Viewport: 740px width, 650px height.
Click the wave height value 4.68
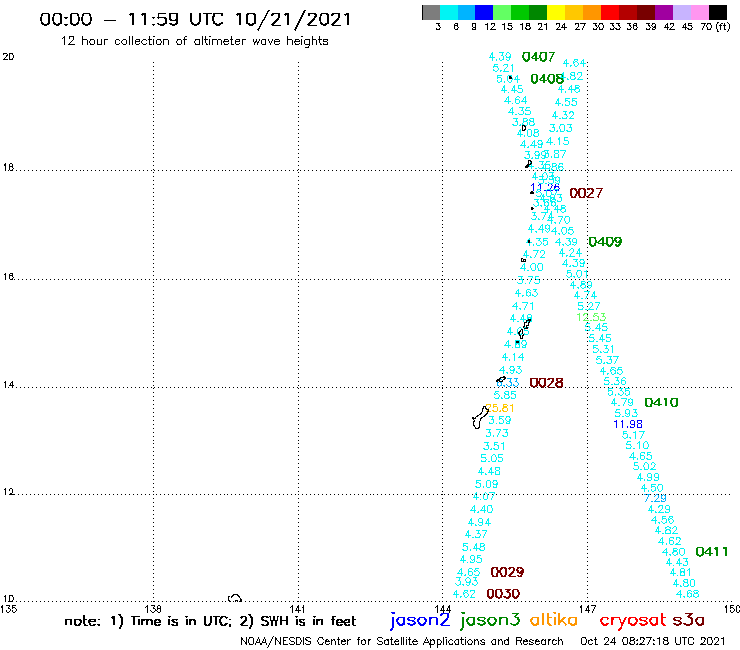688,594
